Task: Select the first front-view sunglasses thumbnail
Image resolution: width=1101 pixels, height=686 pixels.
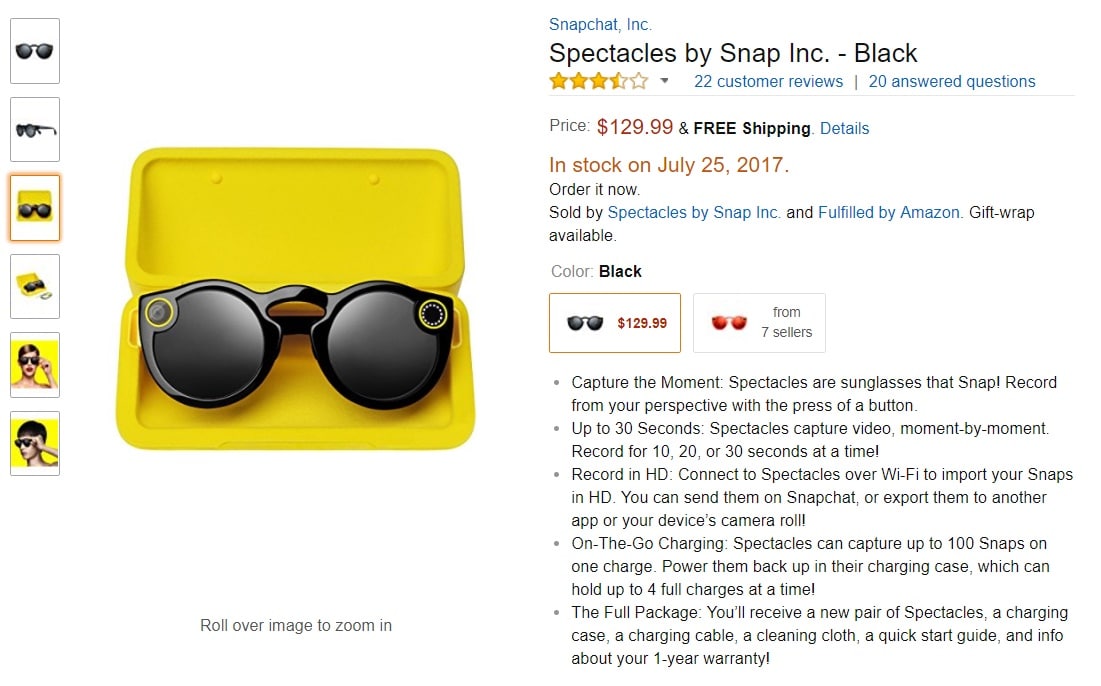Action: (x=35, y=51)
